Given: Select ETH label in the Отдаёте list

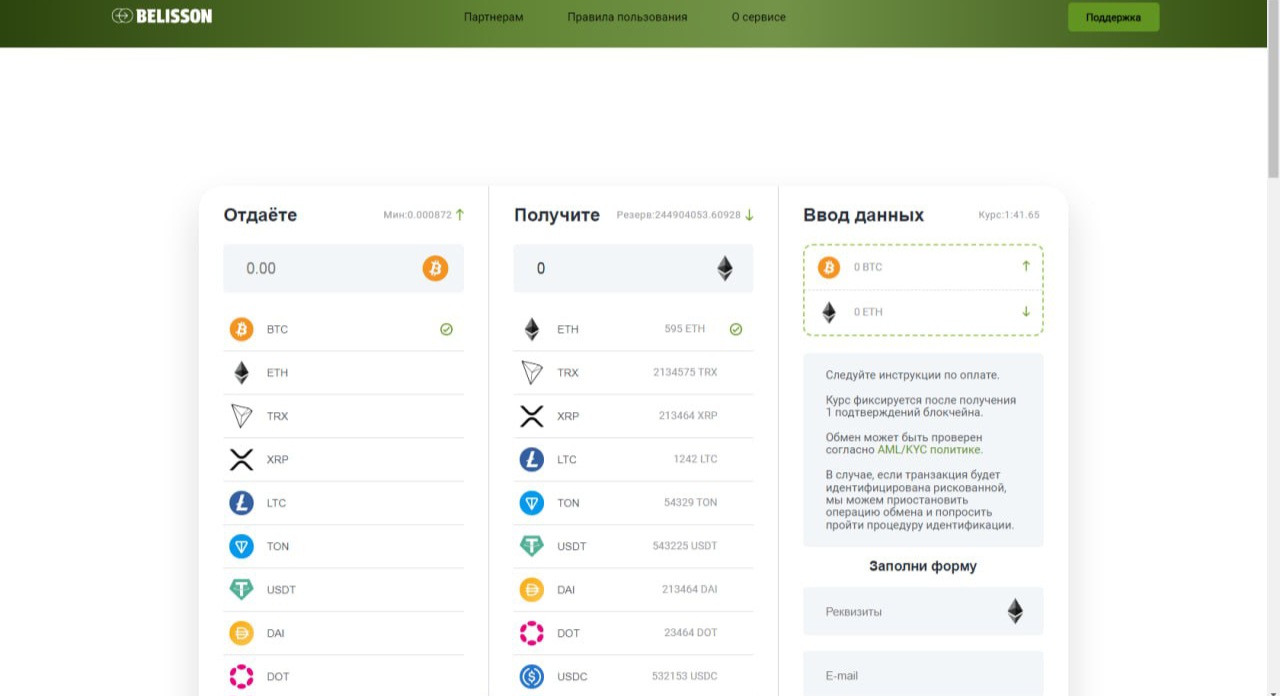Looking at the screenshot, I should (x=277, y=373).
